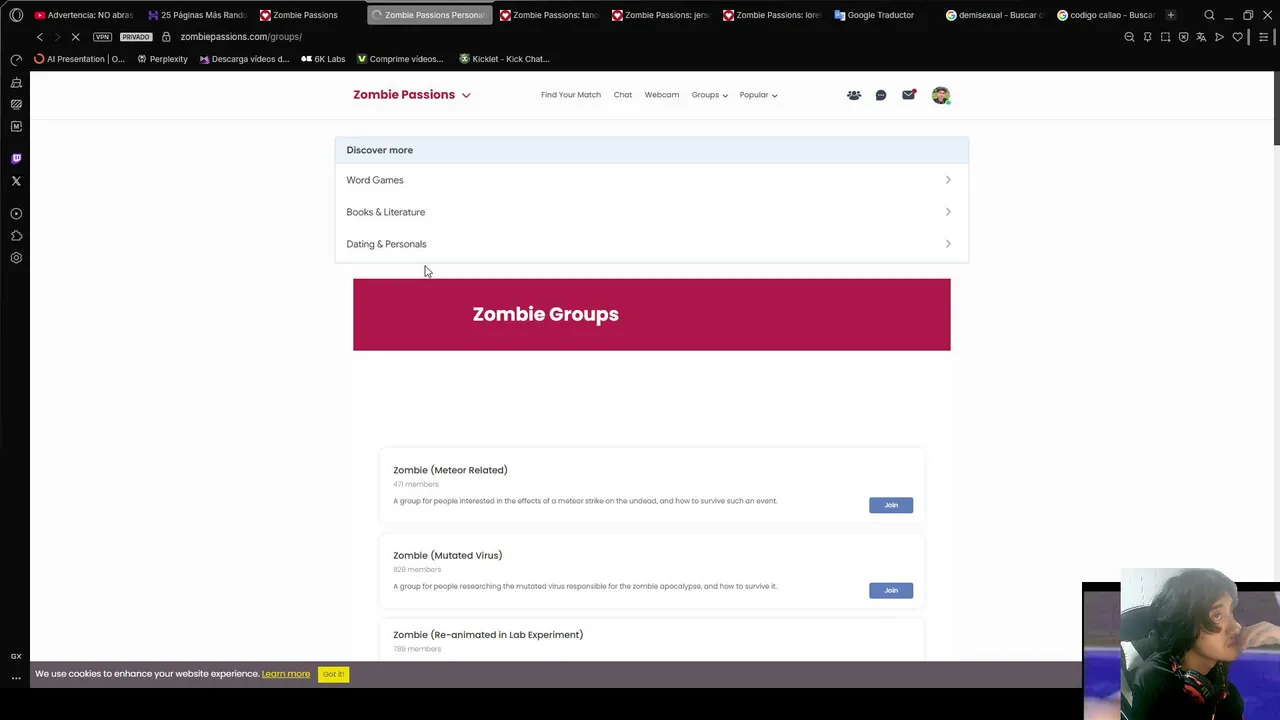
Task: Dismiss cookie banner with Got it
Action: point(333,674)
